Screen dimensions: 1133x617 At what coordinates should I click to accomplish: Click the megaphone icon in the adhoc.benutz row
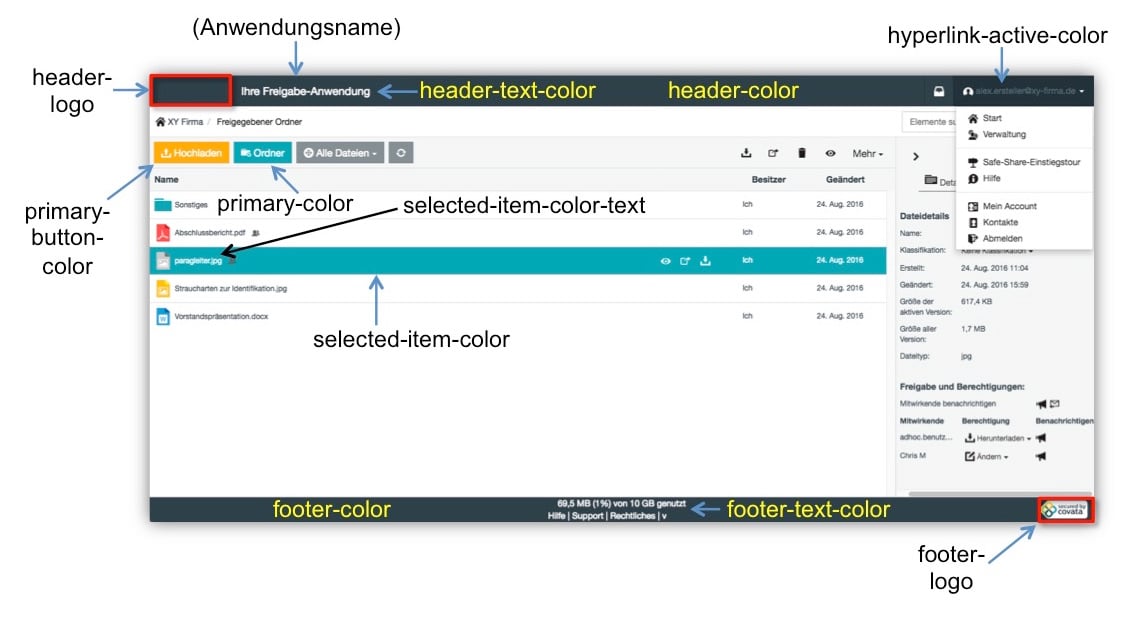1041,438
